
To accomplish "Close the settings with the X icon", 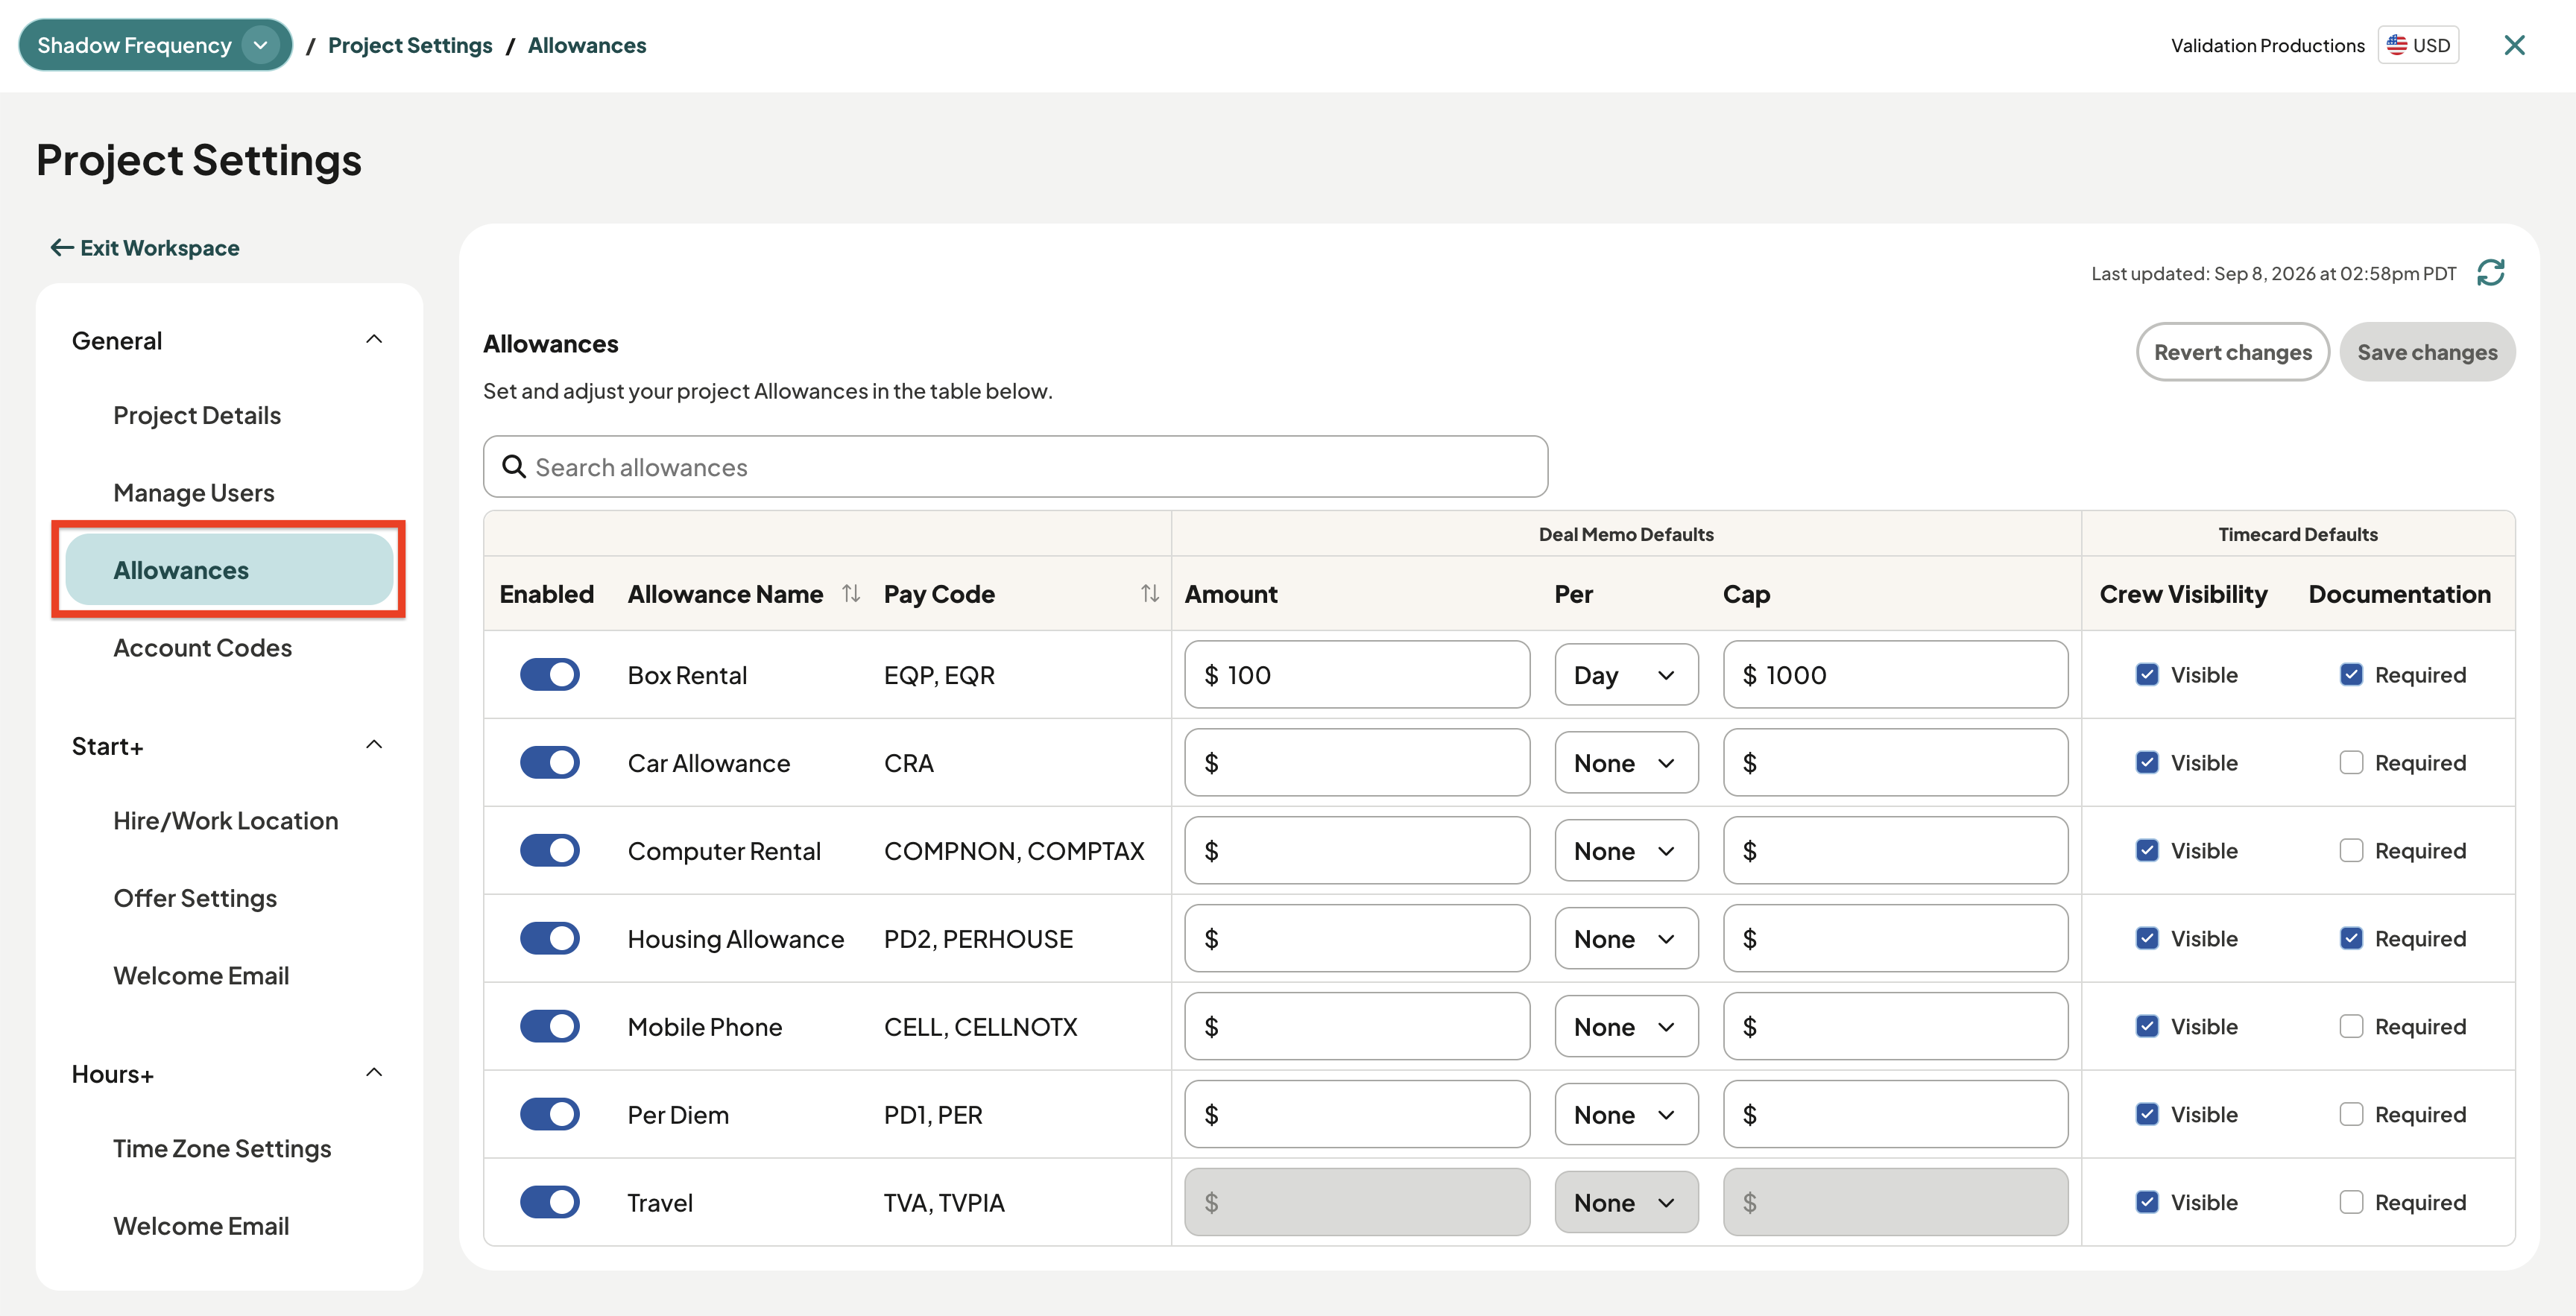I will 2514,45.
